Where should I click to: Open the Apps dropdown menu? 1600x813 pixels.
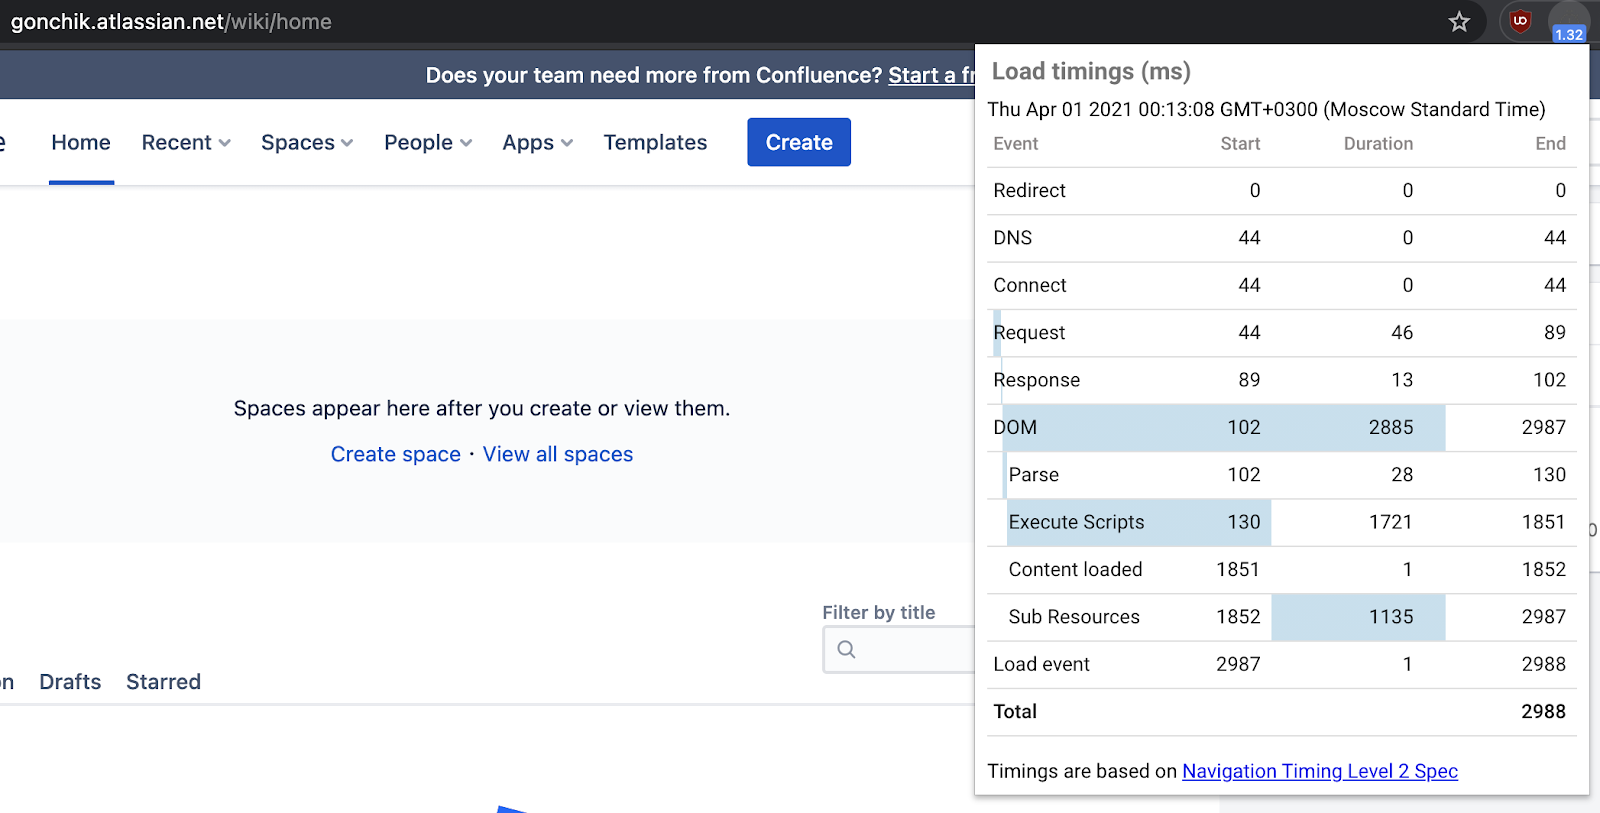537,143
